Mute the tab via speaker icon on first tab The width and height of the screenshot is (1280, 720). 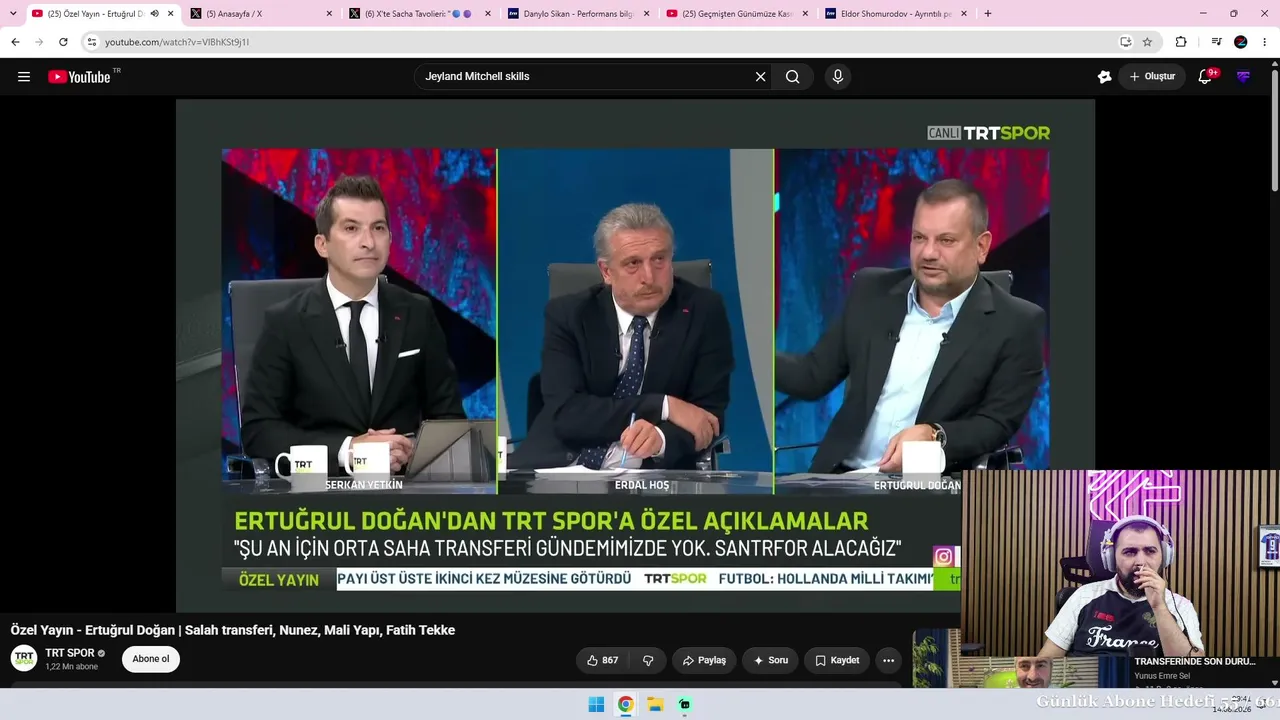point(154,14)
